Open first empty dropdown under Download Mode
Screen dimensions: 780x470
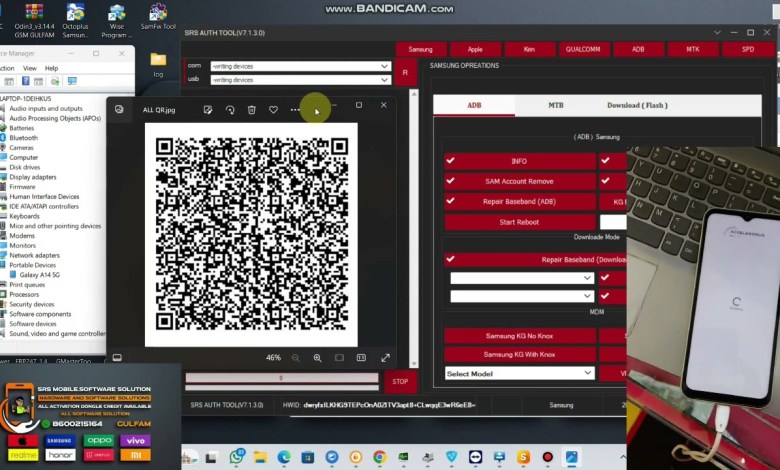[522, 278]
